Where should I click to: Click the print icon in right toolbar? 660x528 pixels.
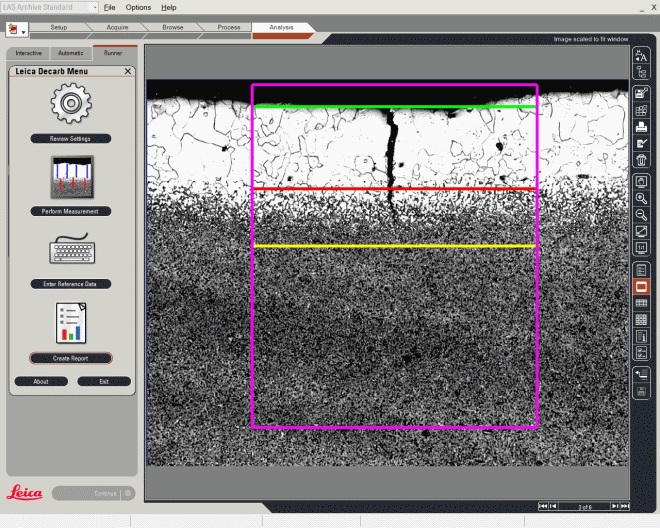click(641, 127)
